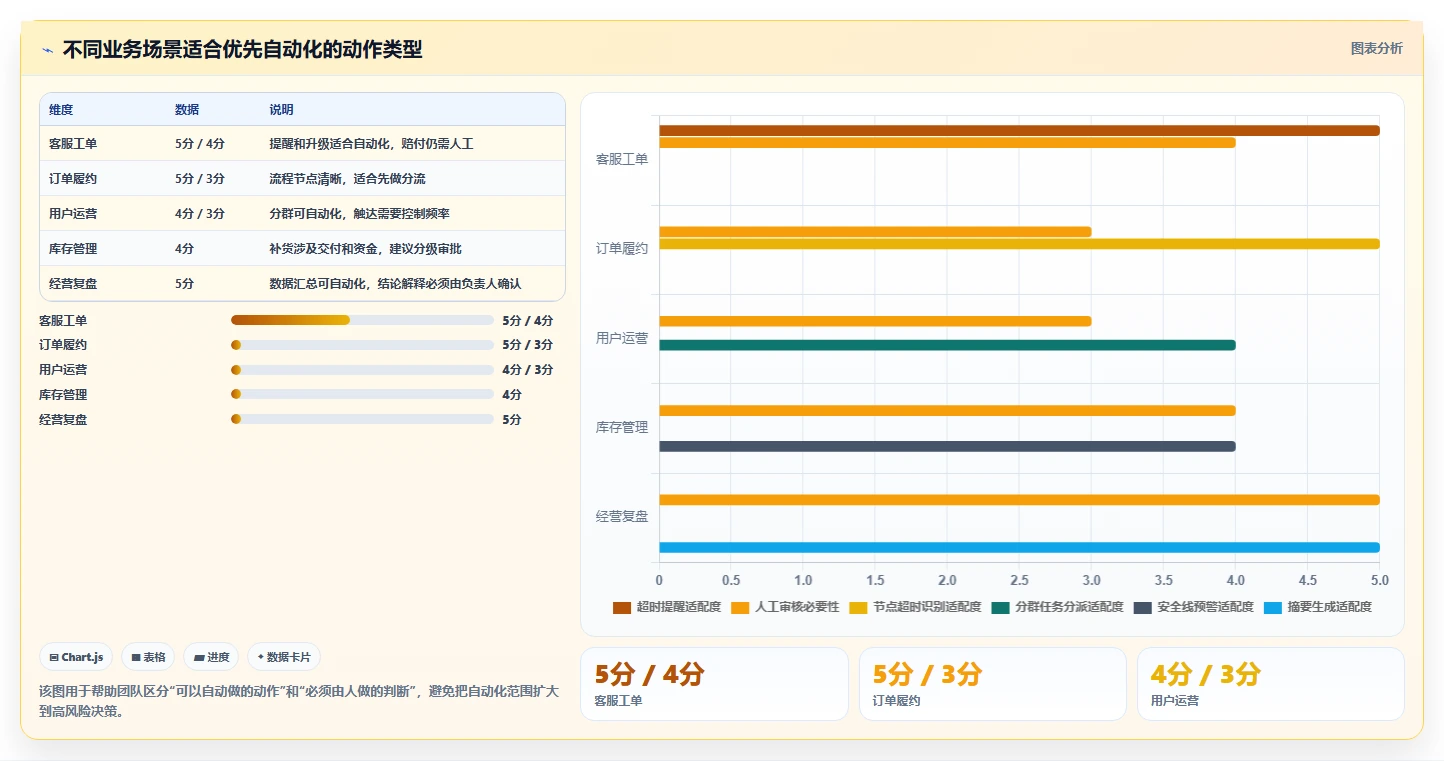
Task: Click the text 流程节点清晰，适合先做分流
Action: pyautogui.click(x=347, y=179)
